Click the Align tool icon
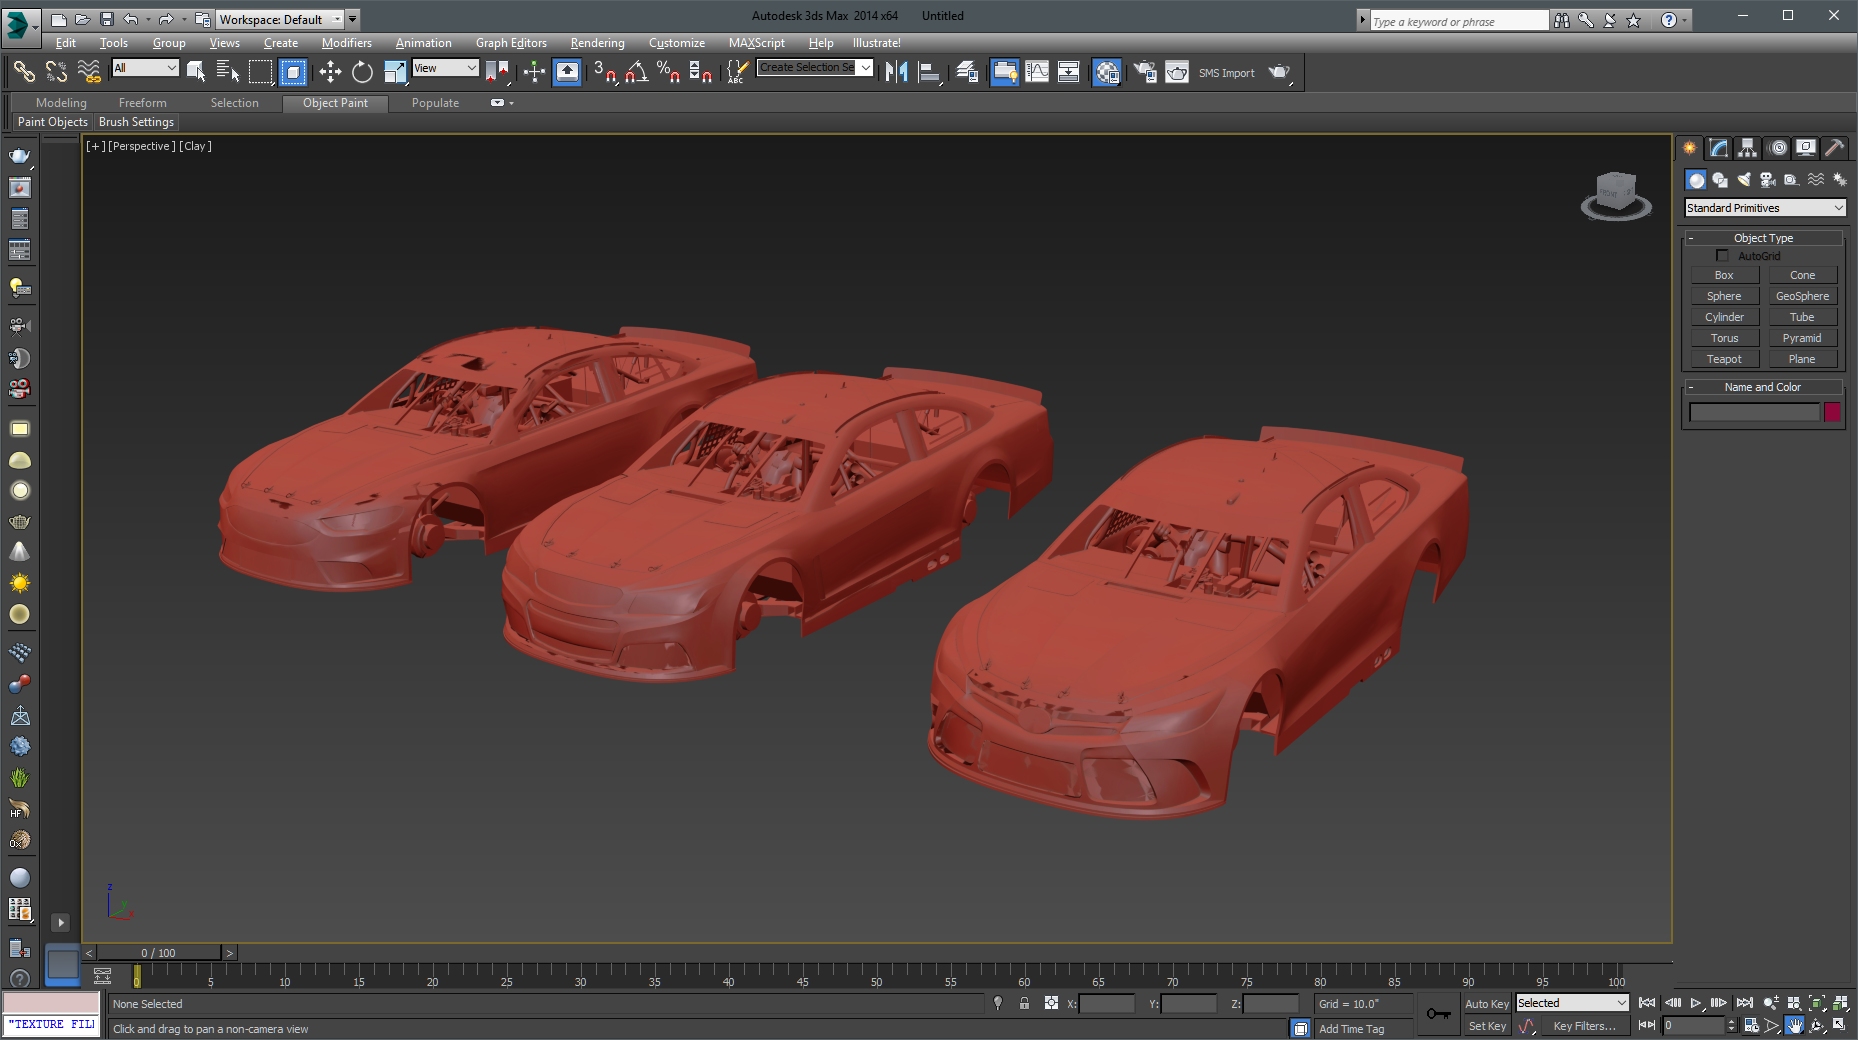1858x1040 pixels. (930, 72)
